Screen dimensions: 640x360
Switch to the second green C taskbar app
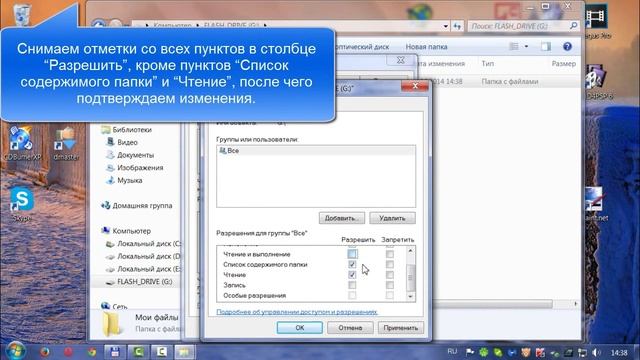coord(162,351)
